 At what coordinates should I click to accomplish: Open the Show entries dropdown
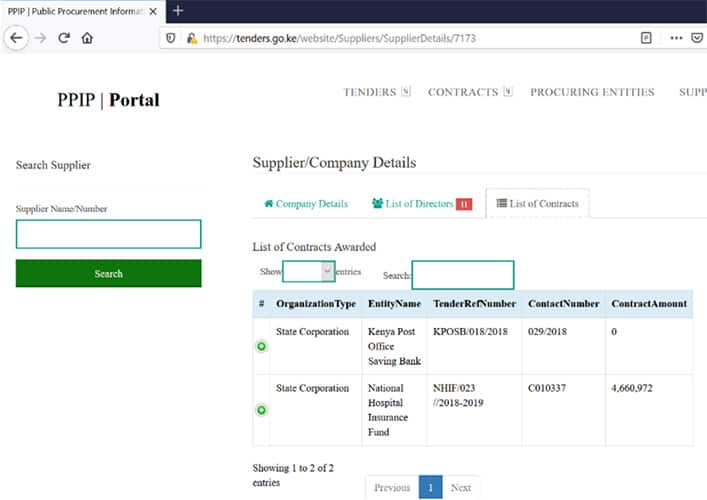(308, 271)
